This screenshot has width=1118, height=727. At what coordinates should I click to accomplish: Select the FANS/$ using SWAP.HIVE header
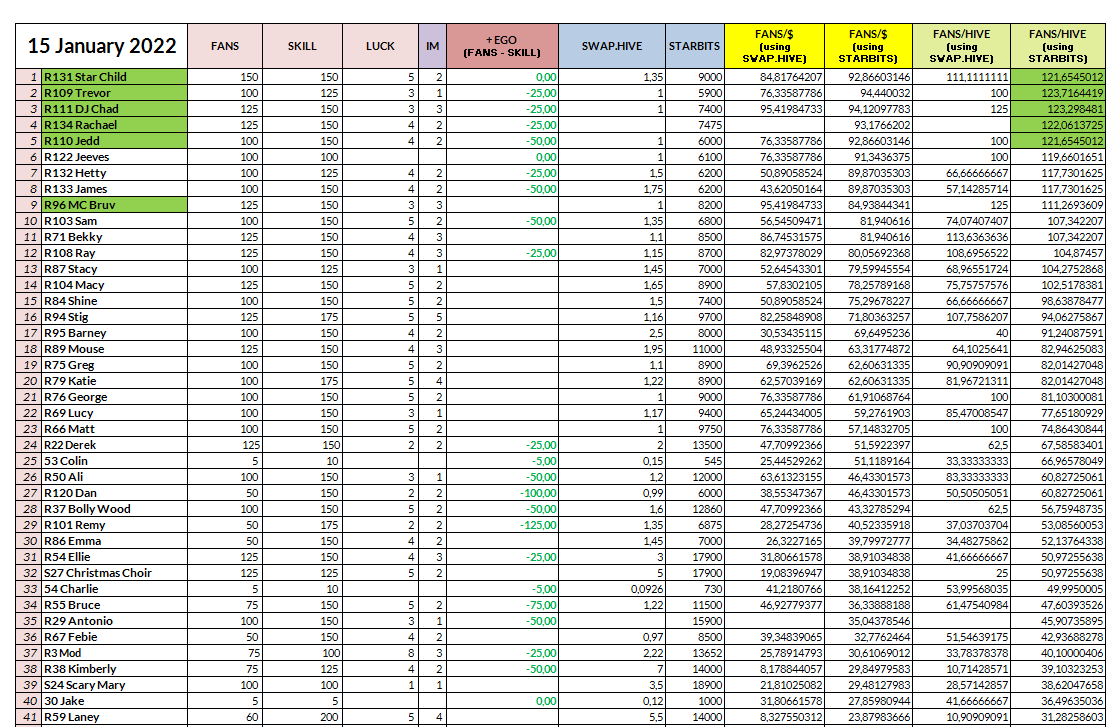pos(774,46)
